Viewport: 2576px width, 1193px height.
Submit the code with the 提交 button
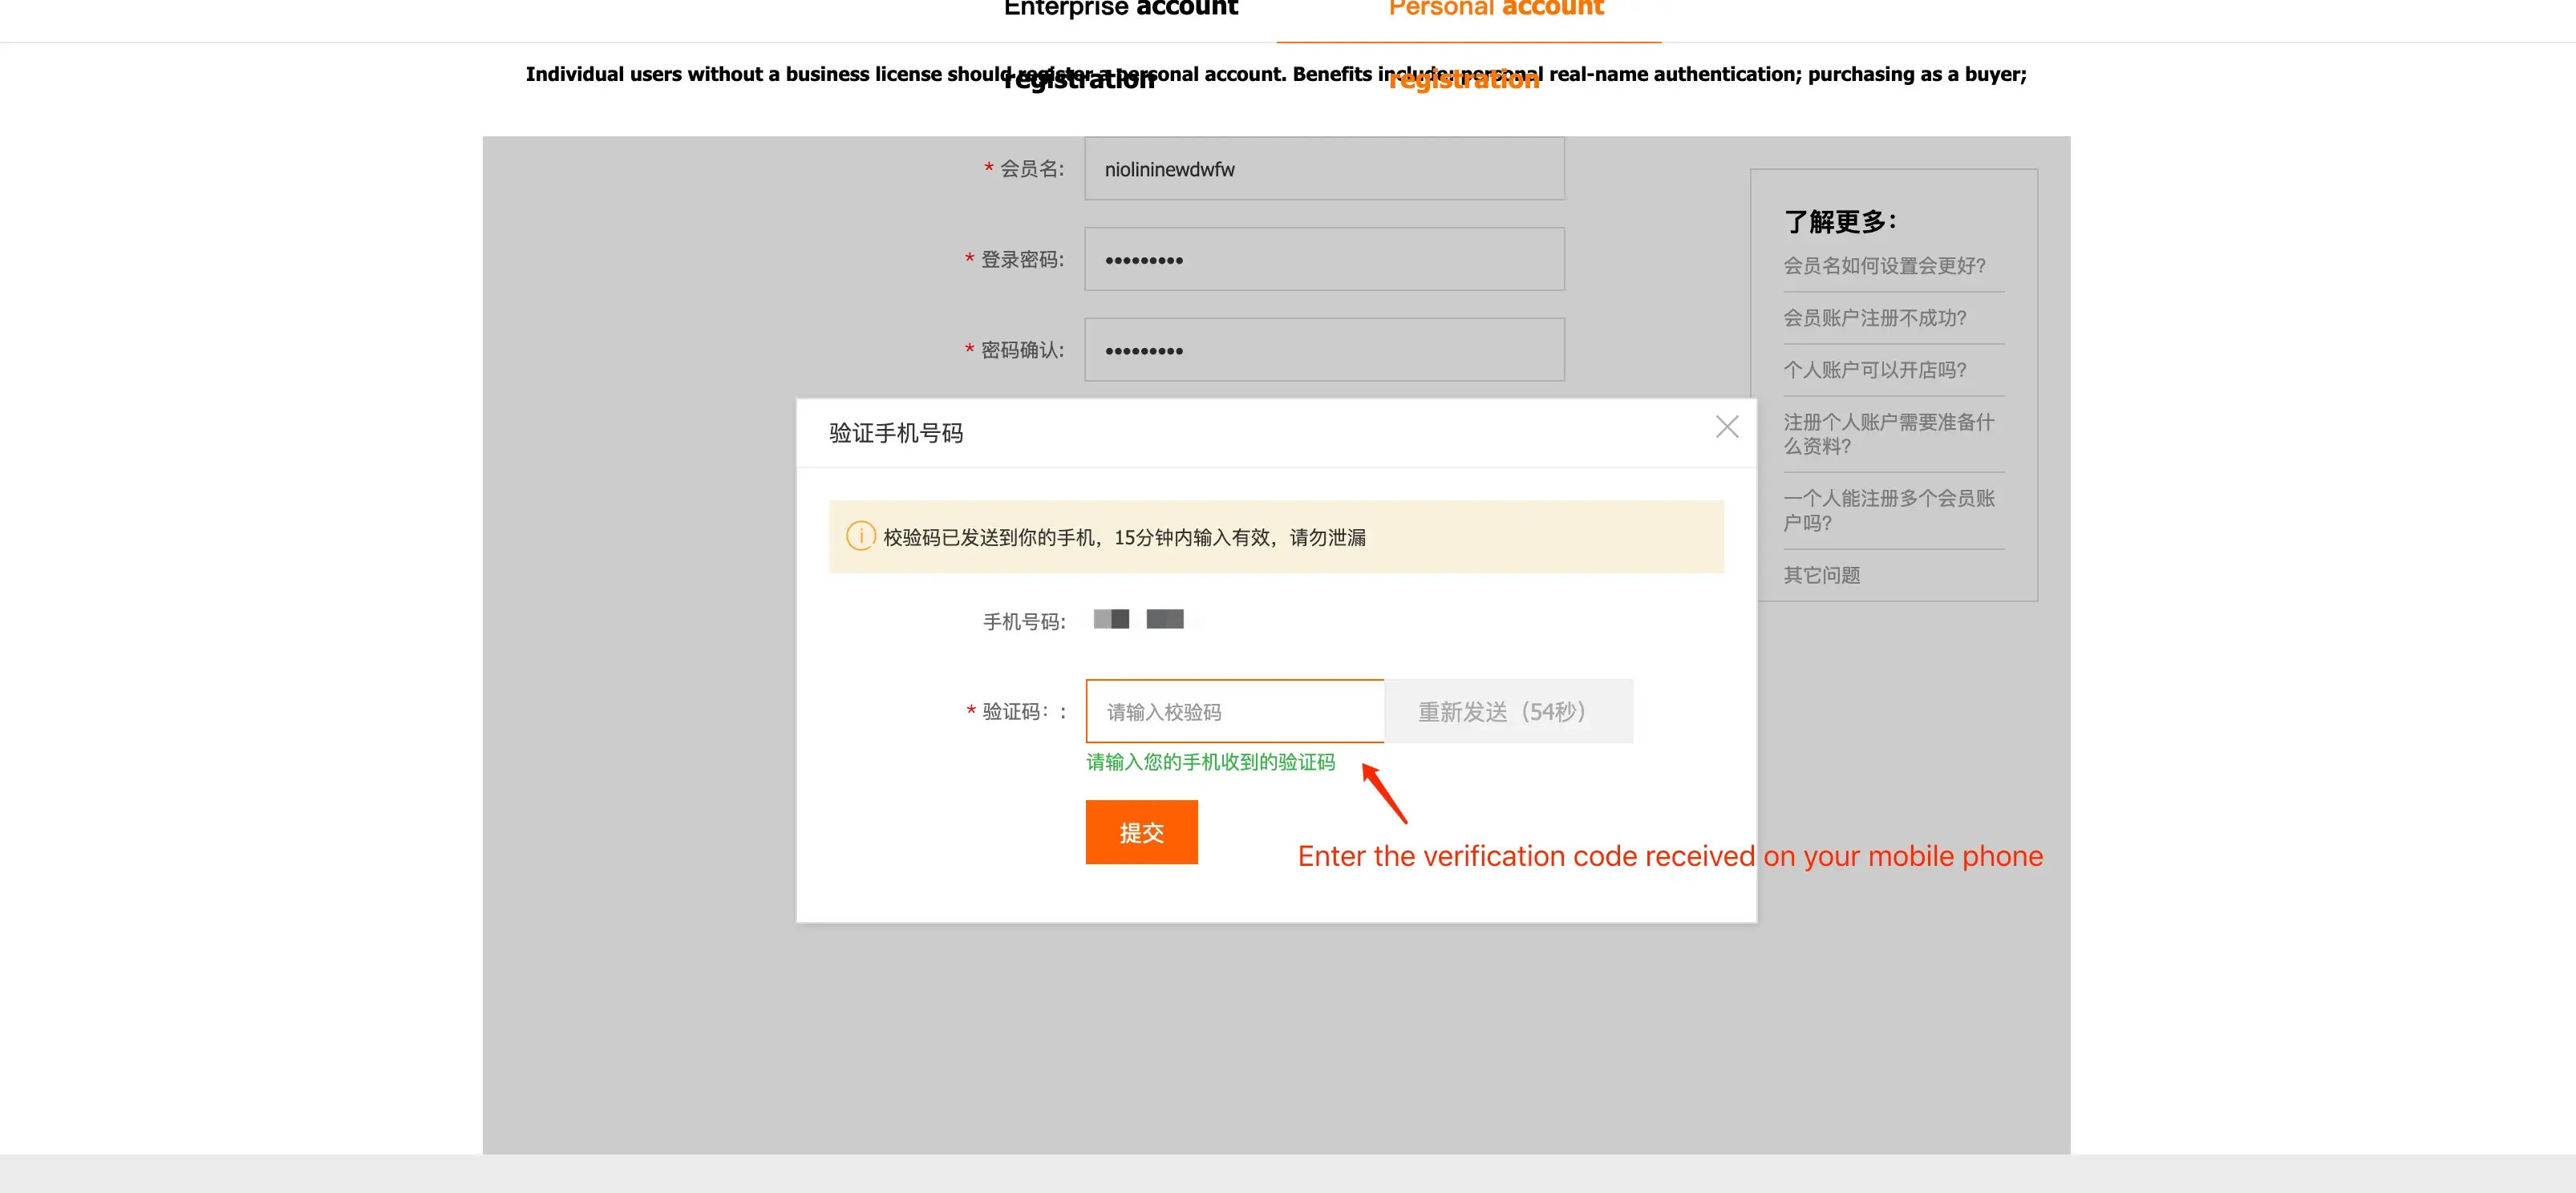1141,832
